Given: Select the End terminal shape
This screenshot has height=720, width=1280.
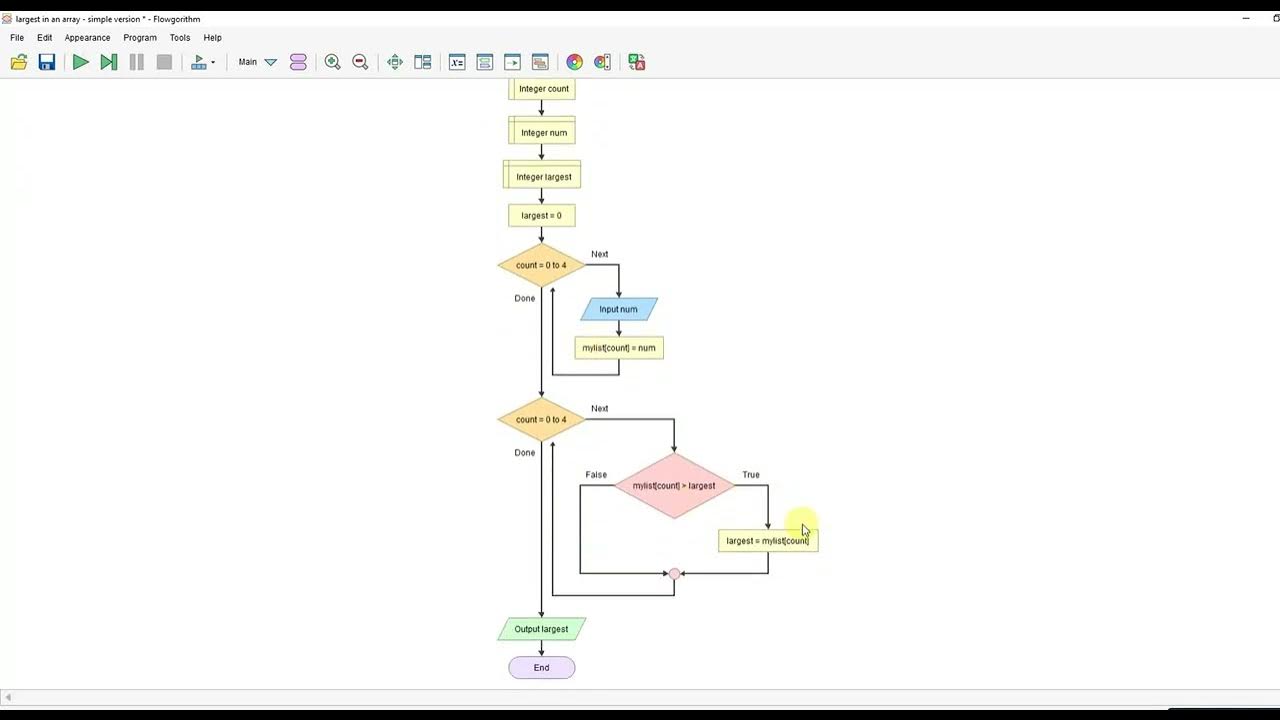Looking at the screenshot, I should pyautogui.click(x=542, y=668).
